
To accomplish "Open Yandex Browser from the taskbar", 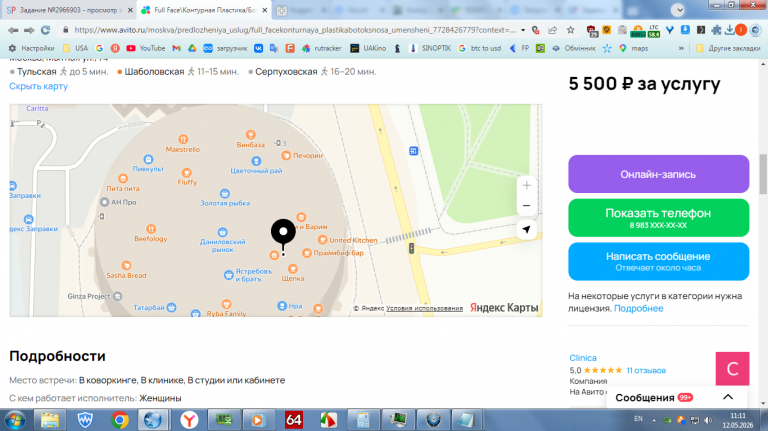I will click(189, 420).
